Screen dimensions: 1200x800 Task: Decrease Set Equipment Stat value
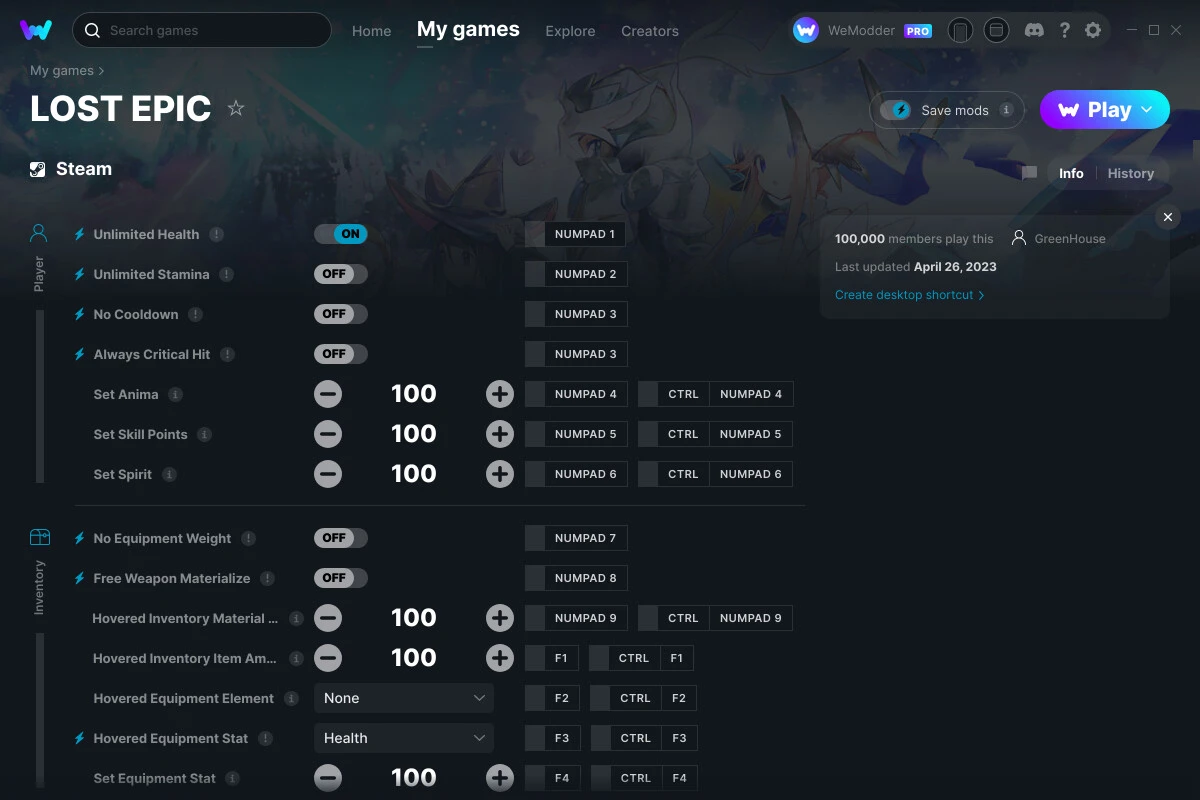(x=328, y=778)
